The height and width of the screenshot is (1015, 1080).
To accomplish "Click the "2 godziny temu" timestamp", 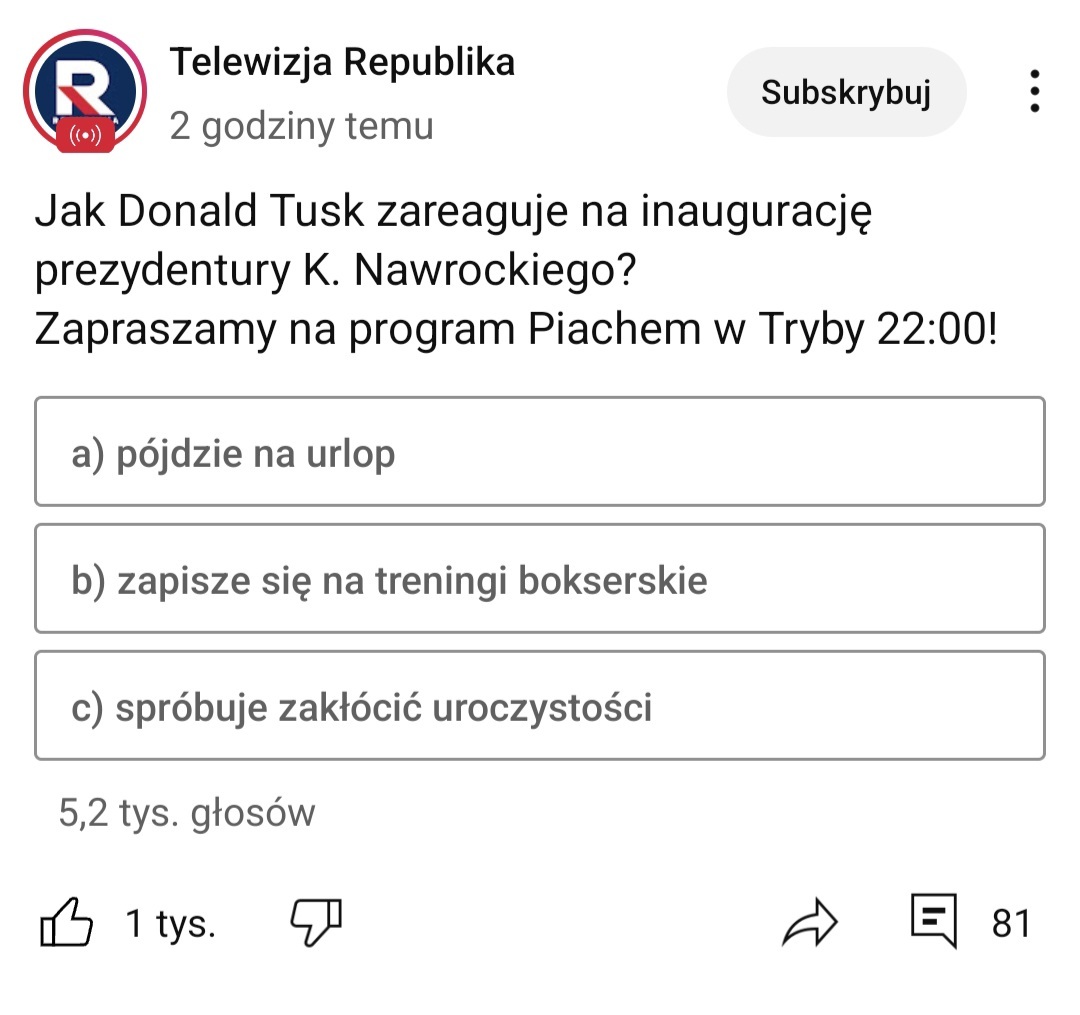I will (x=301, y=127).
